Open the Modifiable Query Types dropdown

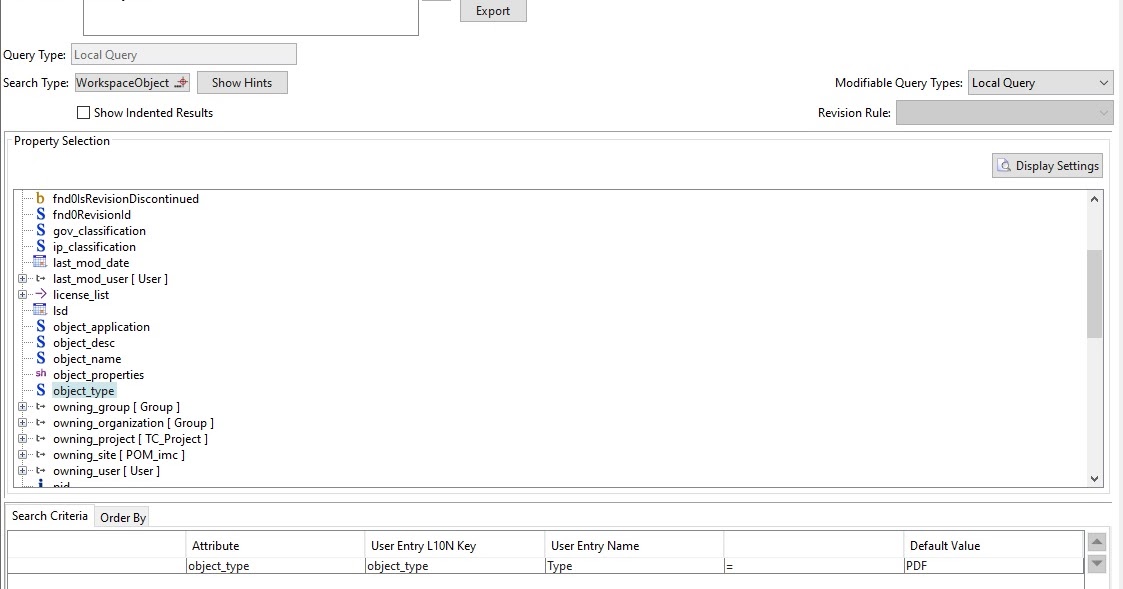[1102, 82]
